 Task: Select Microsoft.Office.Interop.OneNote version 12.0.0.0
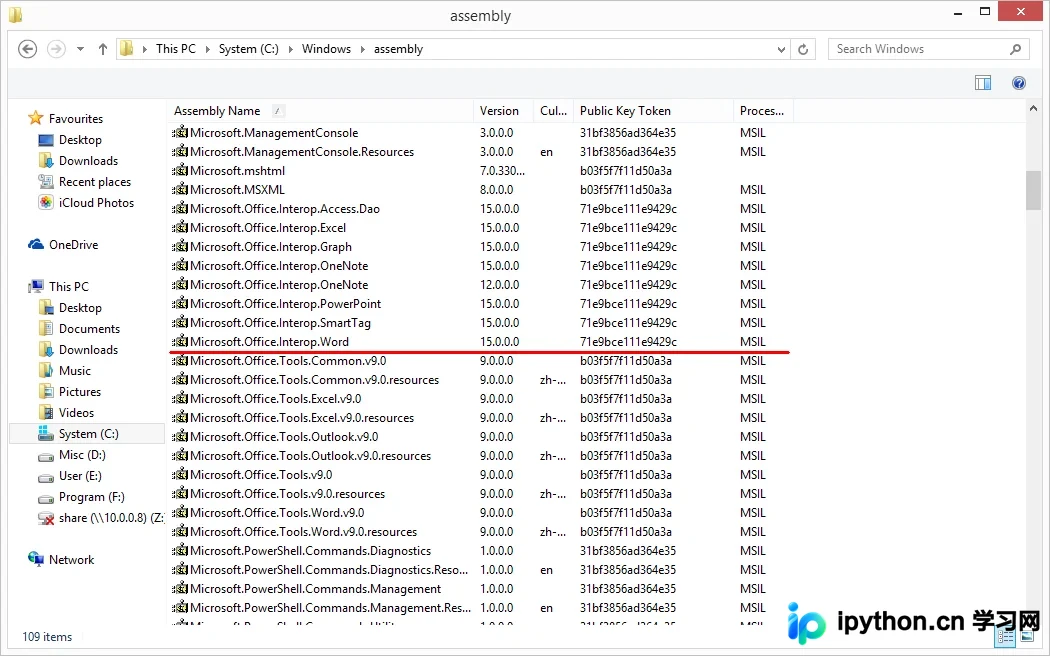pos(279,284)
